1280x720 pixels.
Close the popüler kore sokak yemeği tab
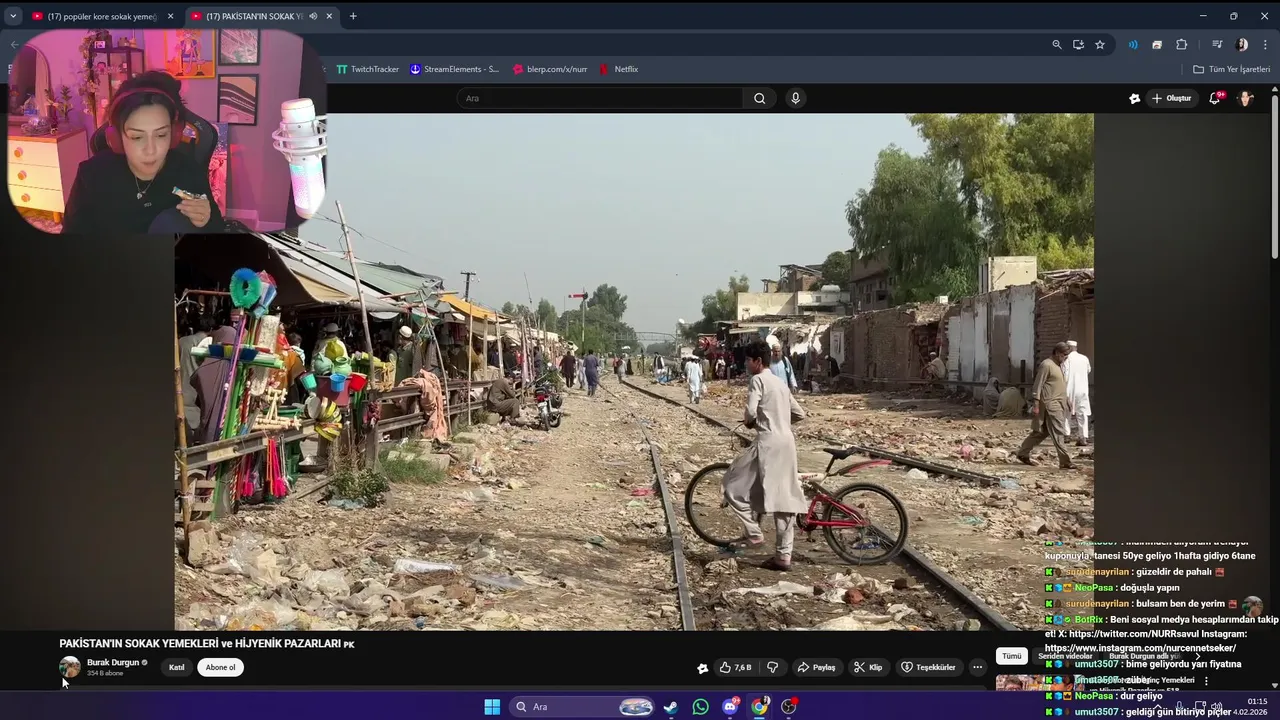pyautogui.click(x=170, y=16)
